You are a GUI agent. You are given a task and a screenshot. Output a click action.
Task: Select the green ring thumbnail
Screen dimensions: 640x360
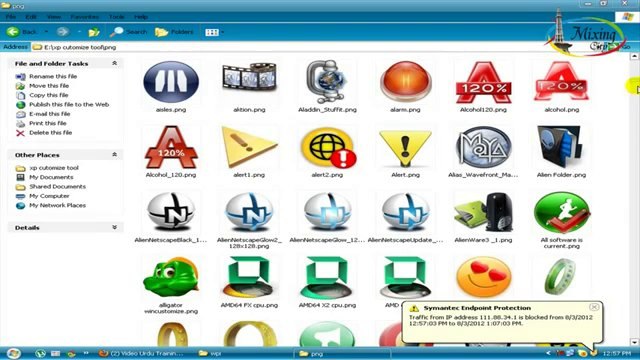coord(560,277)
